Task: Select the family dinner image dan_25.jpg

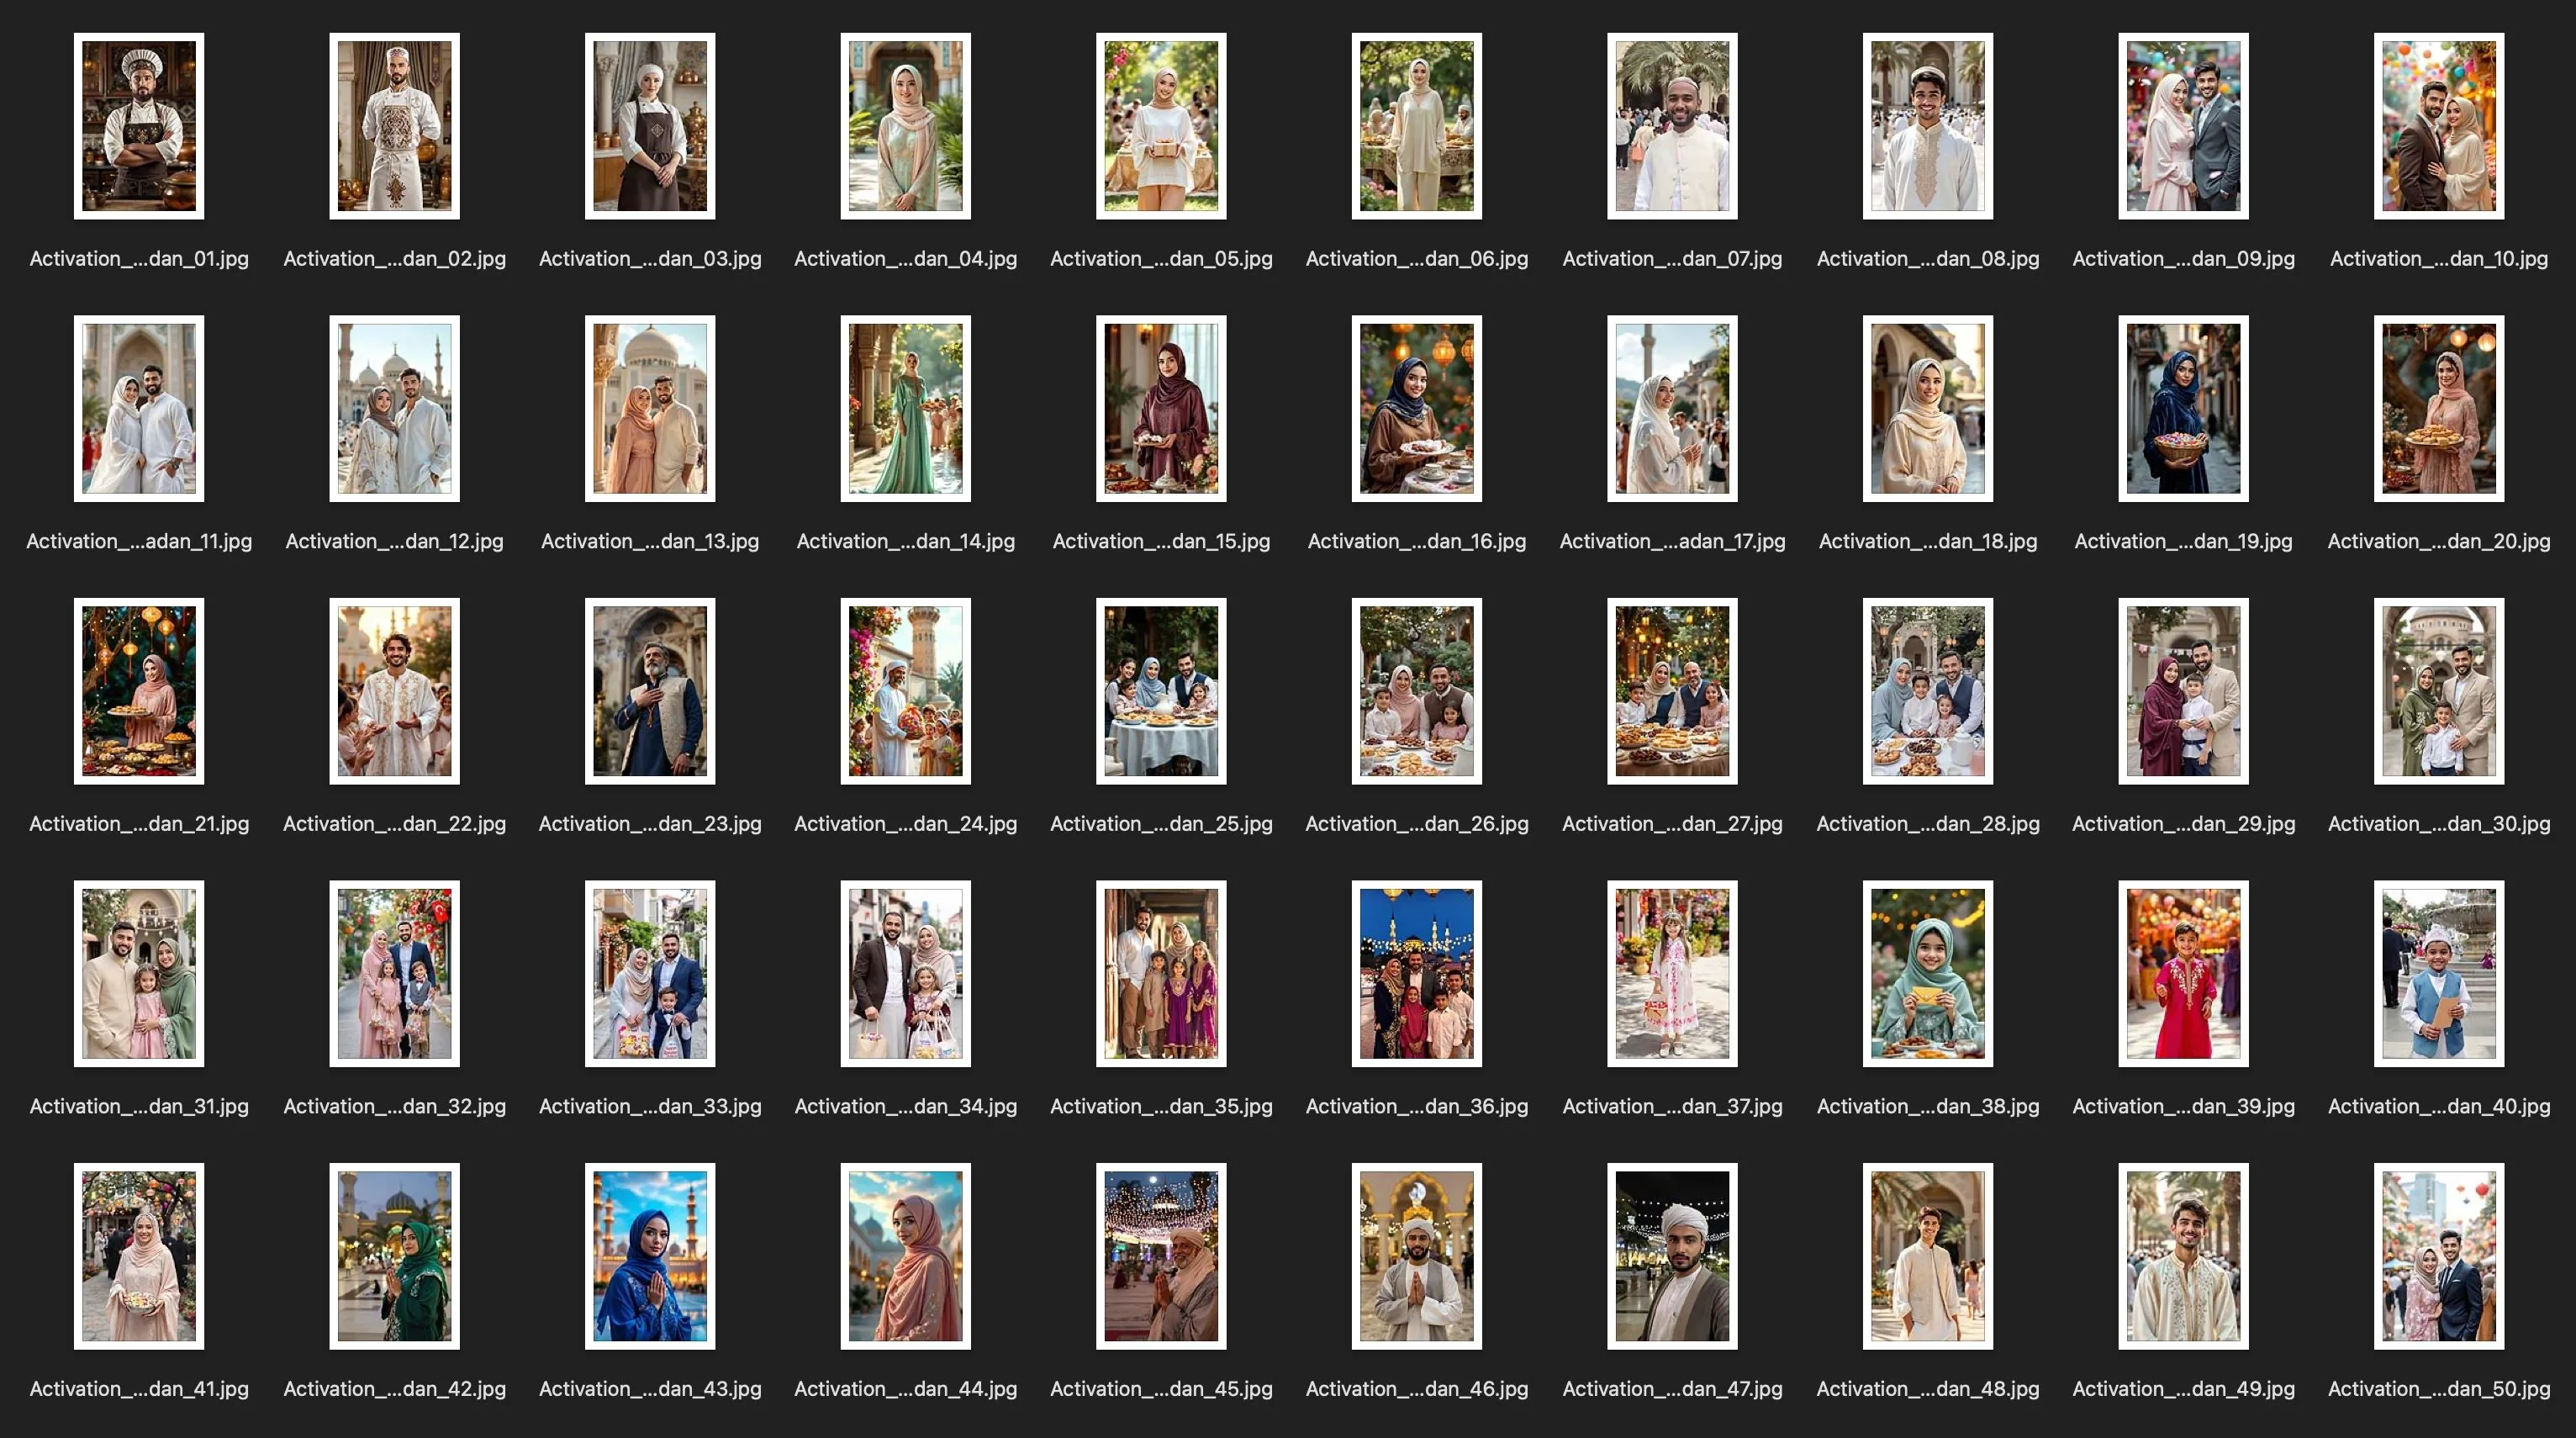Action: point(1161,691)
